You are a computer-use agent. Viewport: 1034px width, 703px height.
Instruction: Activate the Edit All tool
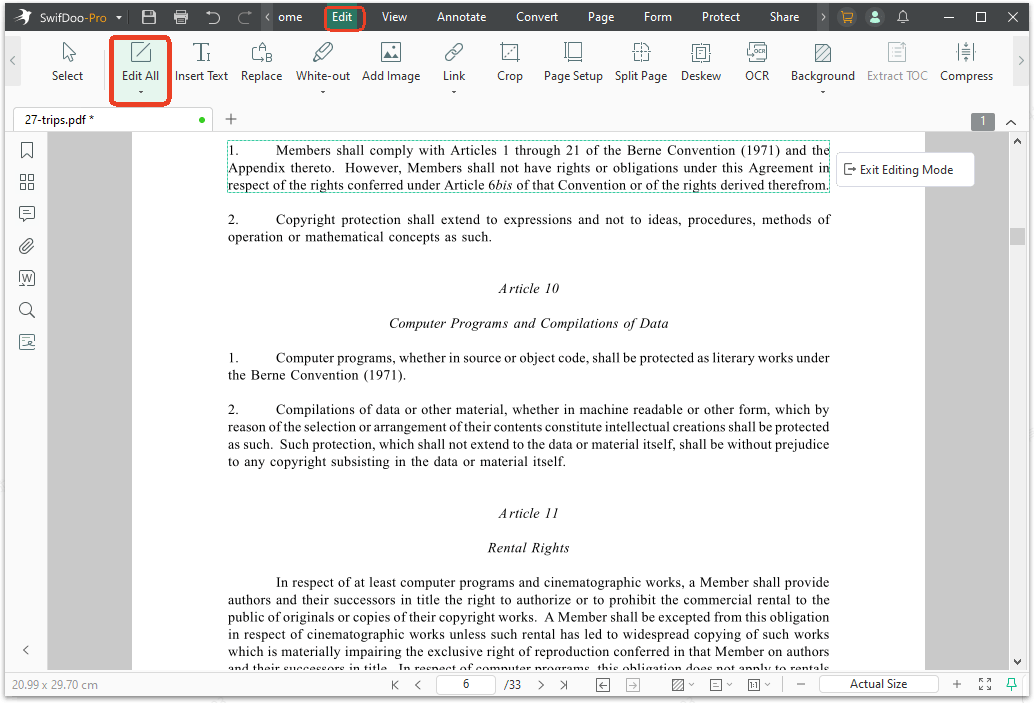point(140,62)
